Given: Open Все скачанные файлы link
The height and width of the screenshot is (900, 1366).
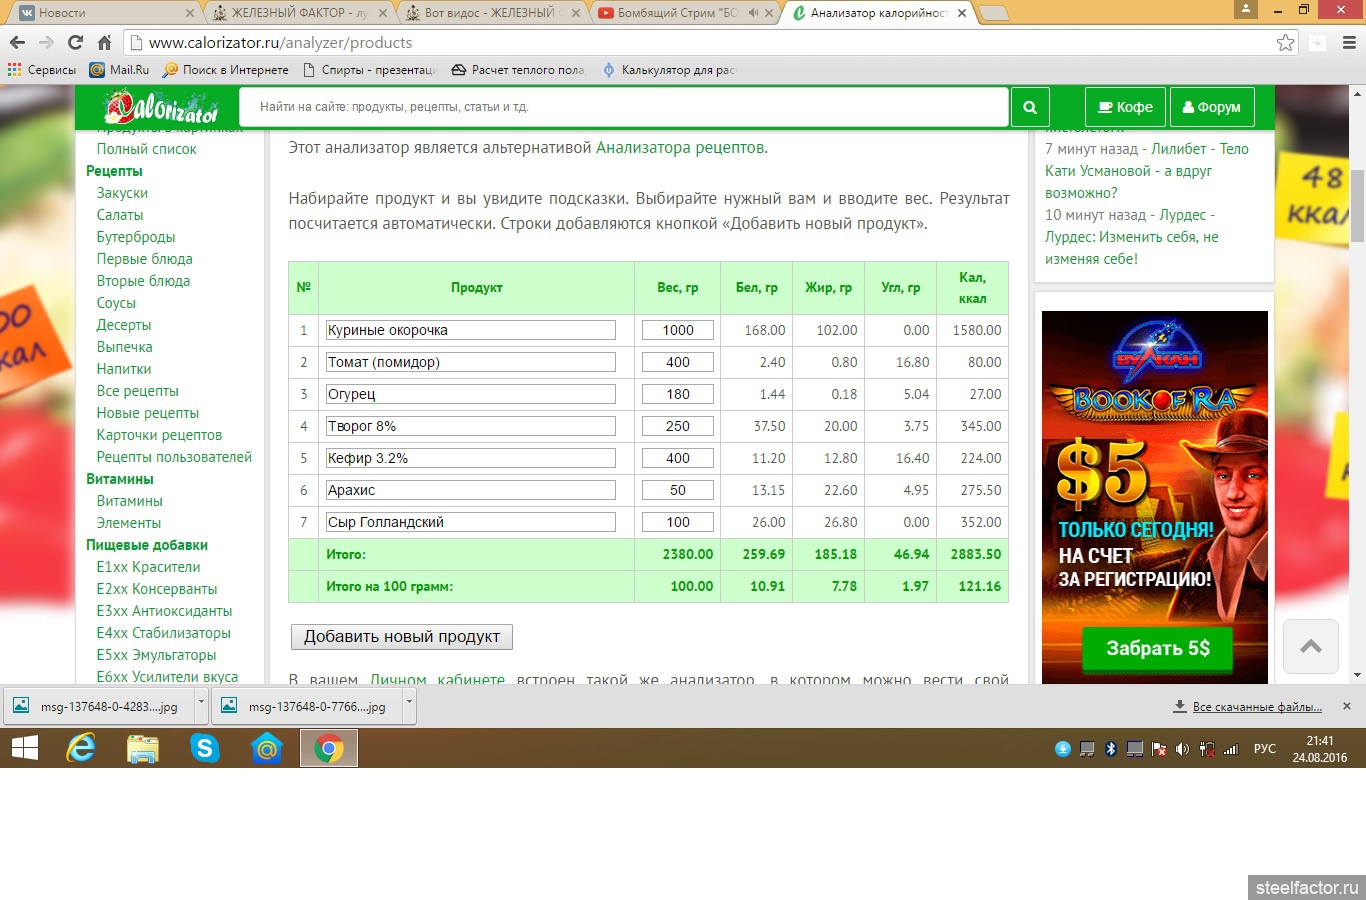Looking at the screenshot, I should point(1257,706).
